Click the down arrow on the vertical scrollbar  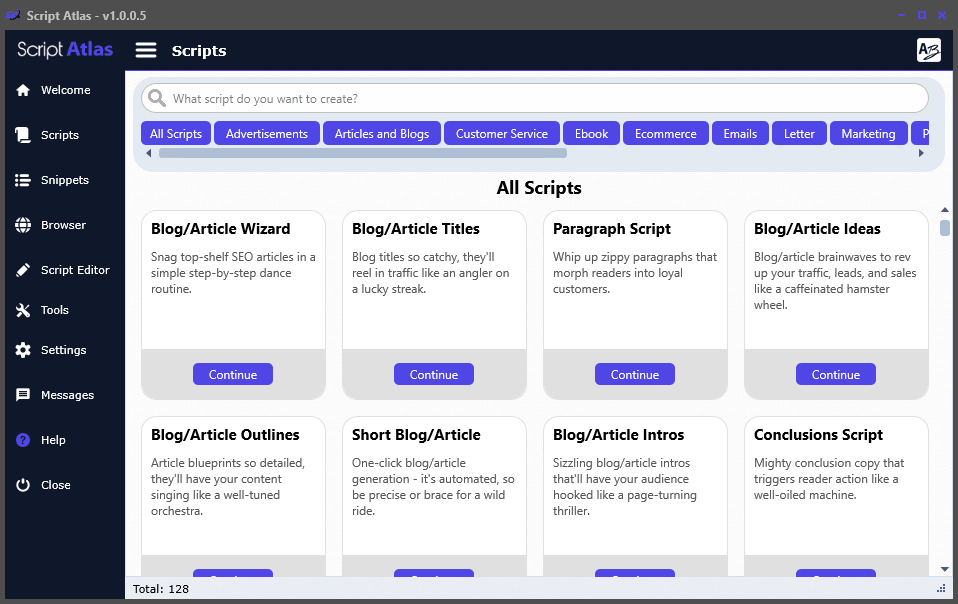click(944, 567)
